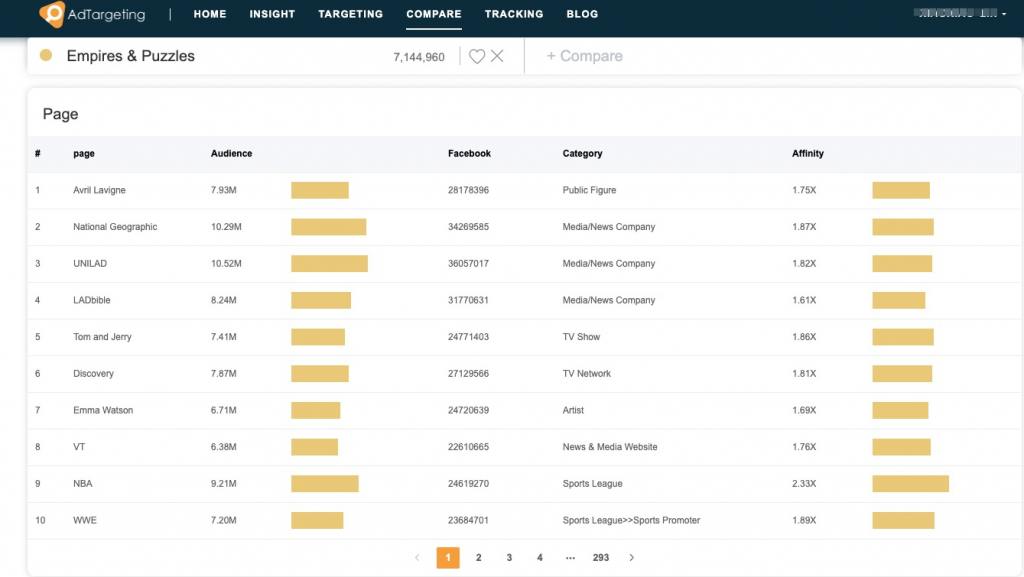Image resolution: width=1024 pixels, height=577 pixels.
Task: Open the INSIGHT nav item
Action: coord(272,14)
